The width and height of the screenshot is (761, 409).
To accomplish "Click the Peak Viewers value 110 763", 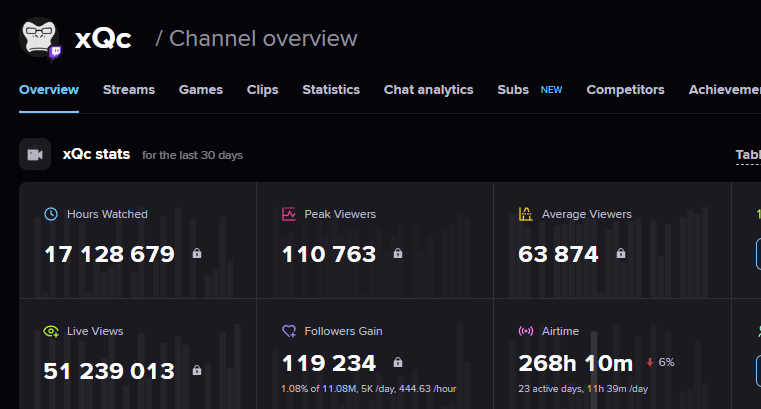I will click(x=329, y=254).
